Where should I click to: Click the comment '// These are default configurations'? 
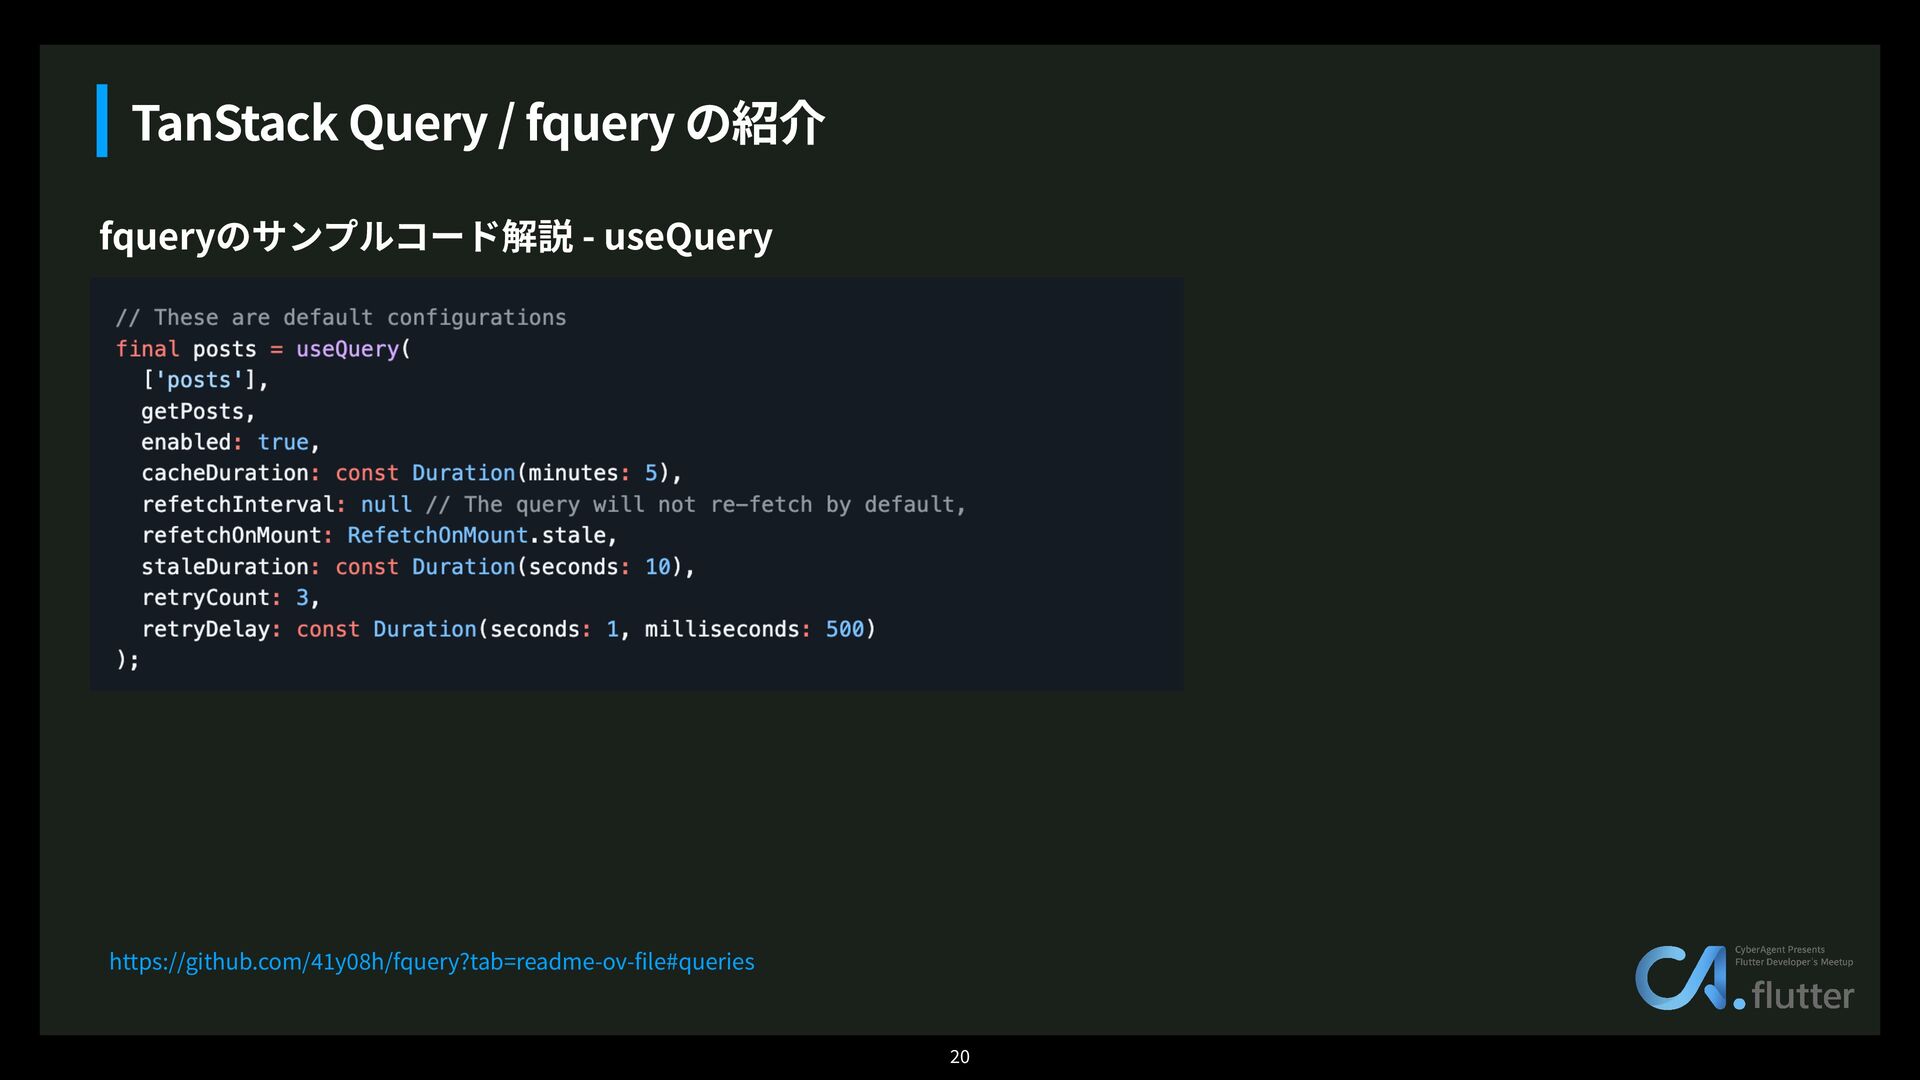point(341,318)
